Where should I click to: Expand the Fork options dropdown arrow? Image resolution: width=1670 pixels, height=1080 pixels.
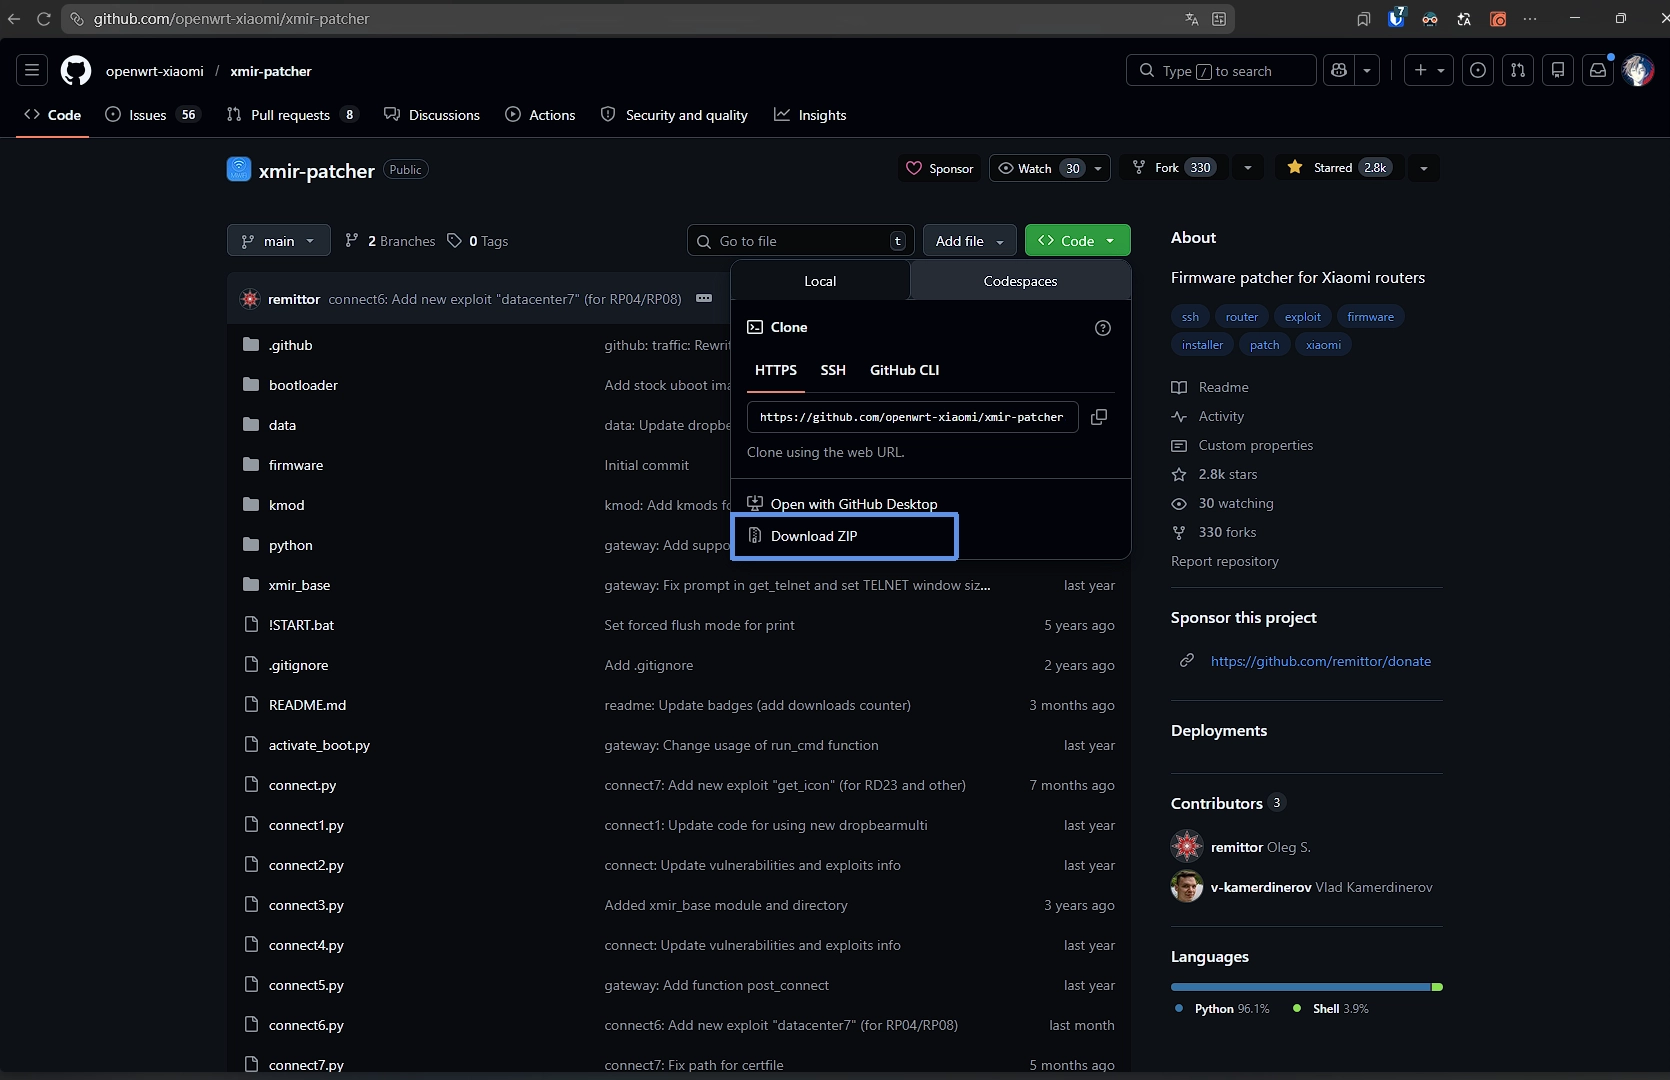point(1247,168)
